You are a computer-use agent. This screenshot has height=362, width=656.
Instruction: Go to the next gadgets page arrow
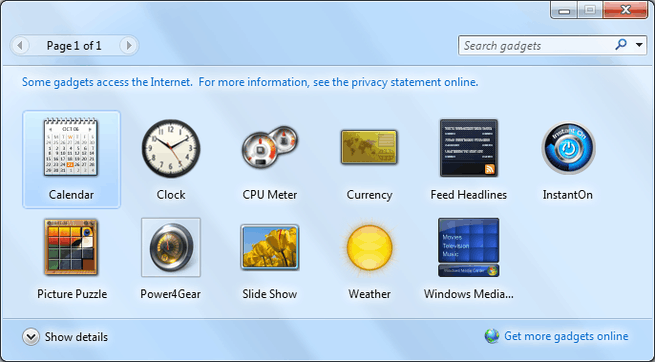click(128, 45)
